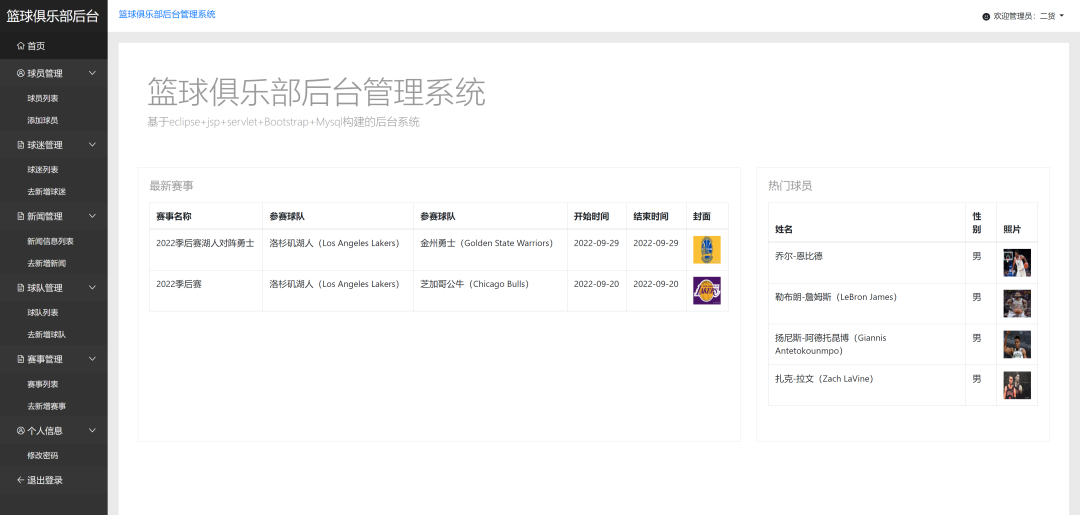Click the name 勒布朗-詹姆斯 (LeBron James)
1080x515 pixels.
point(835,297)
